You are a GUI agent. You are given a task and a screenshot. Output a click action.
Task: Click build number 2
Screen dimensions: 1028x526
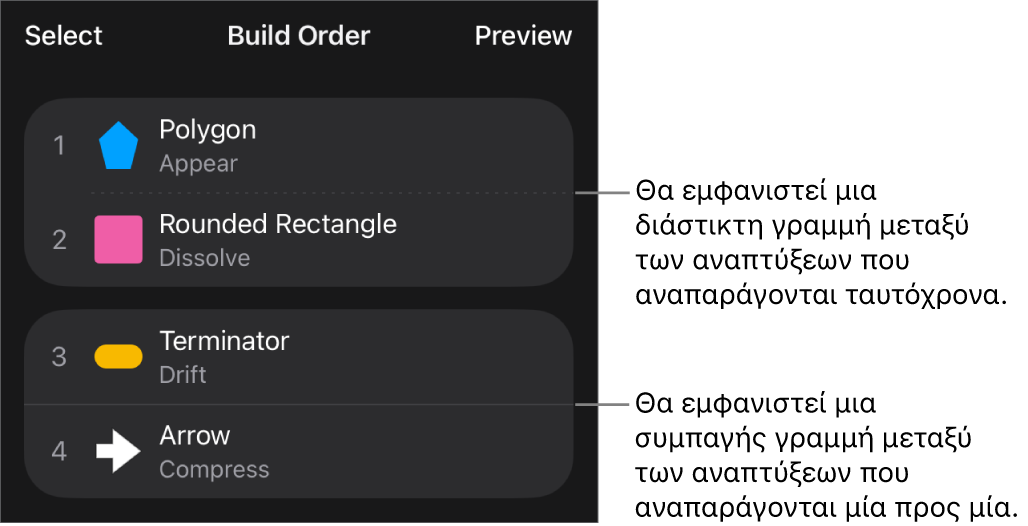coord(59,240)
